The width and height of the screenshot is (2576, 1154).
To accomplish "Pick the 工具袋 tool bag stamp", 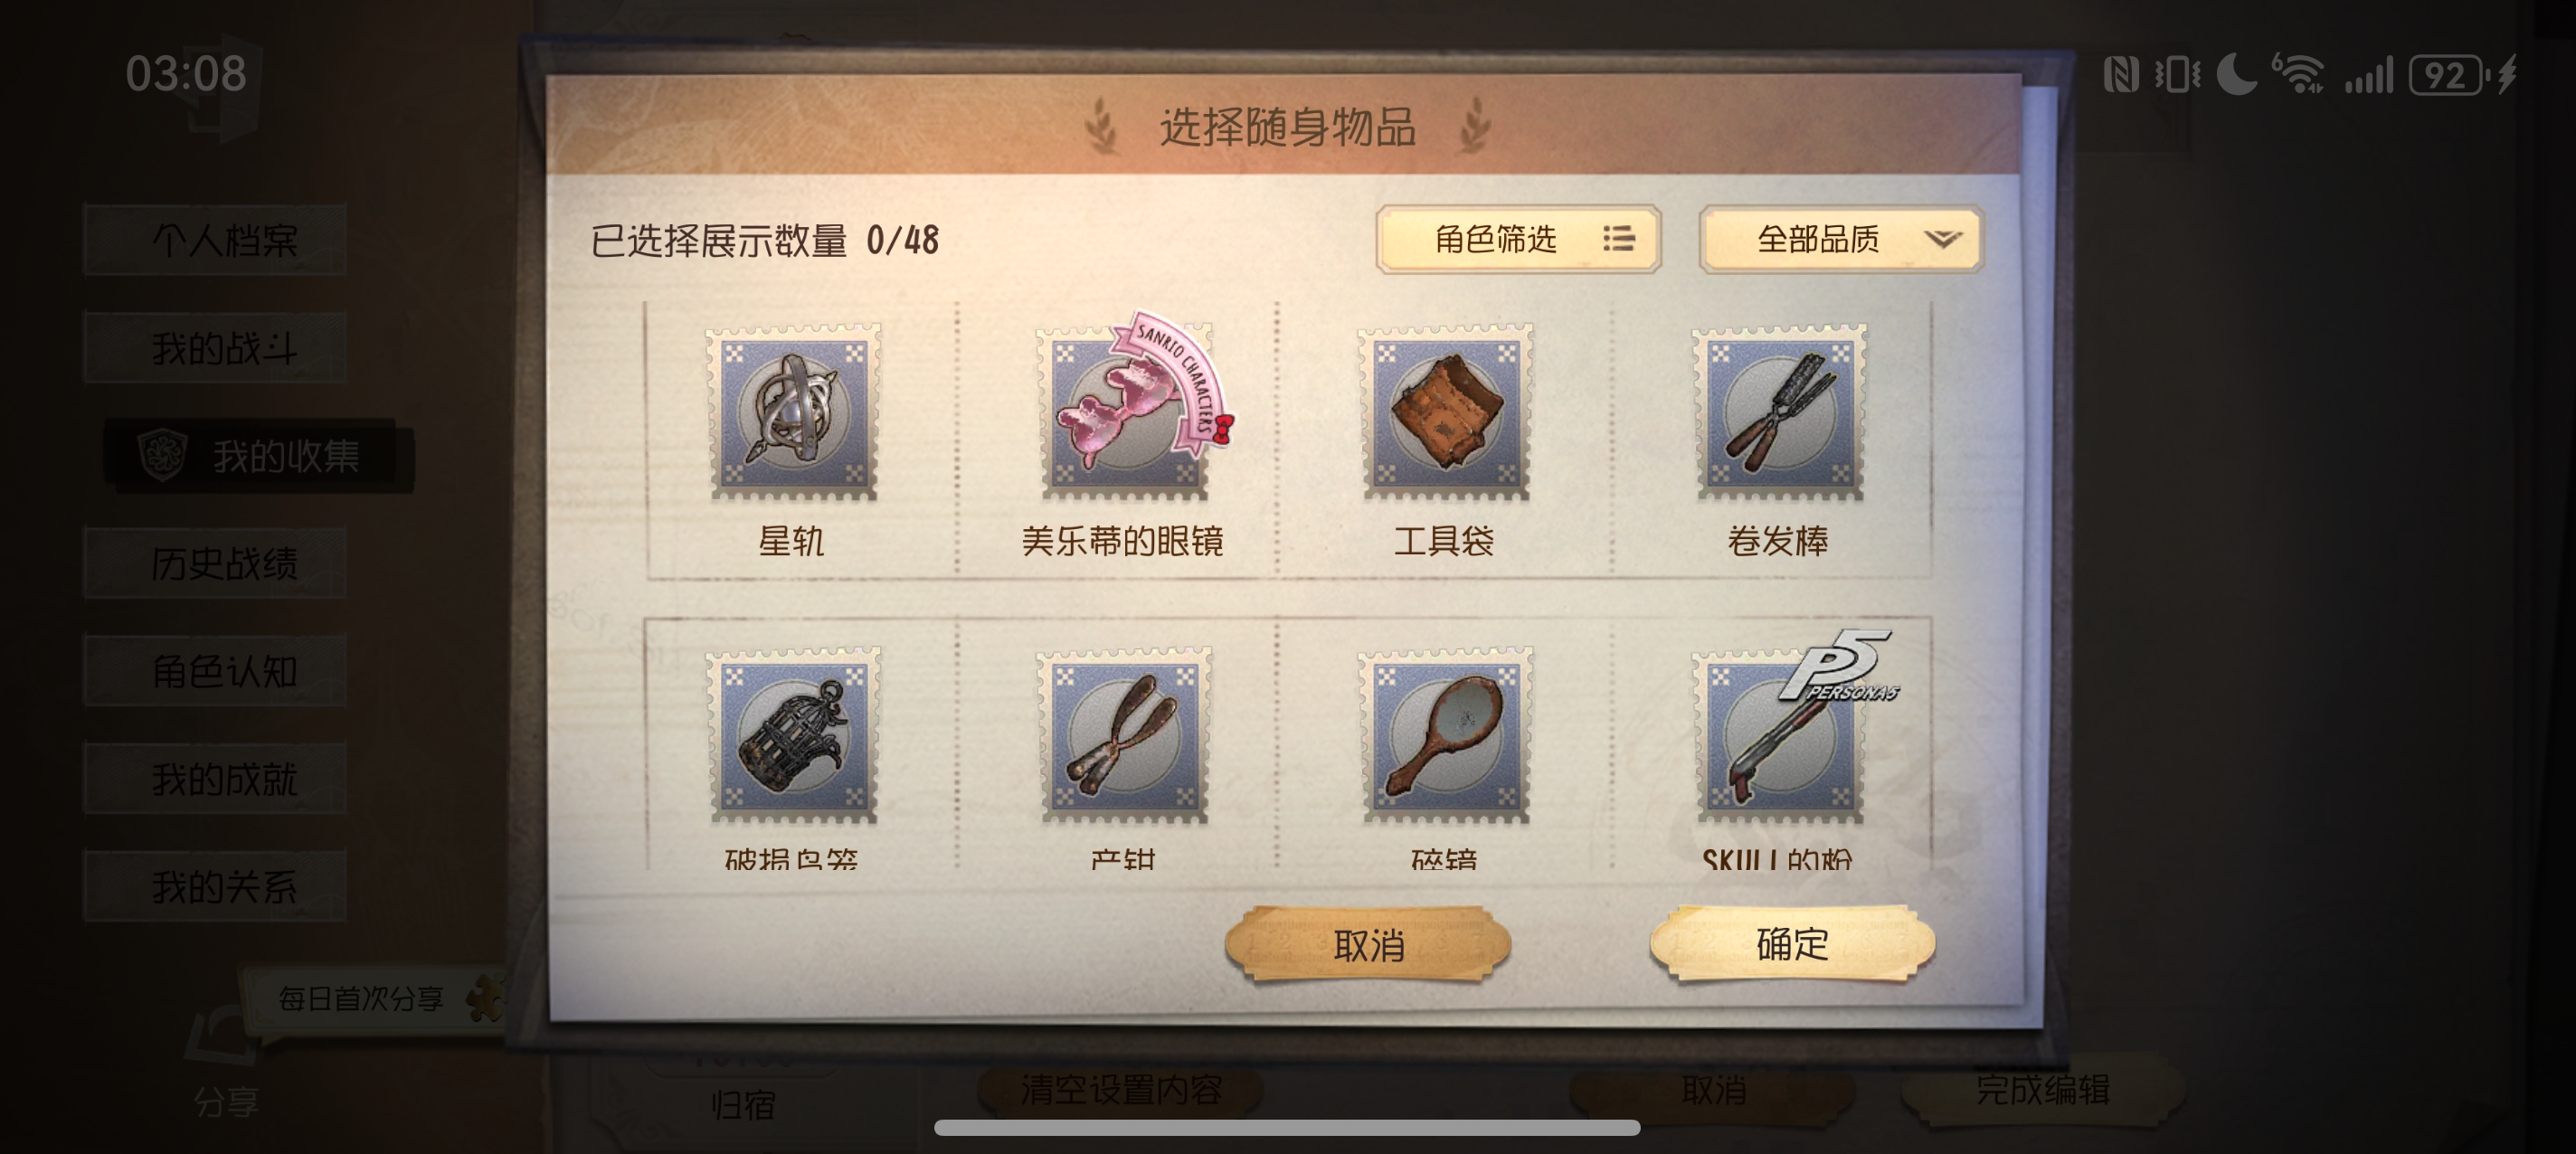I will click(1446, 412).
